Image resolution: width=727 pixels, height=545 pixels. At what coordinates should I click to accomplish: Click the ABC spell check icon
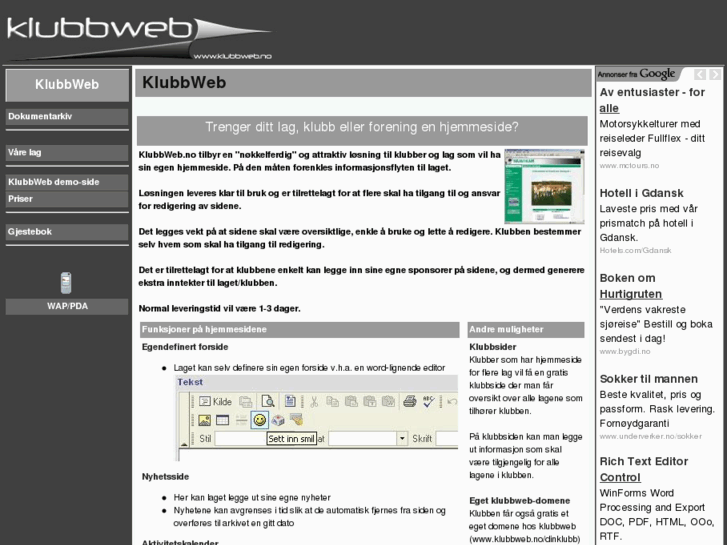coord(428,401)
